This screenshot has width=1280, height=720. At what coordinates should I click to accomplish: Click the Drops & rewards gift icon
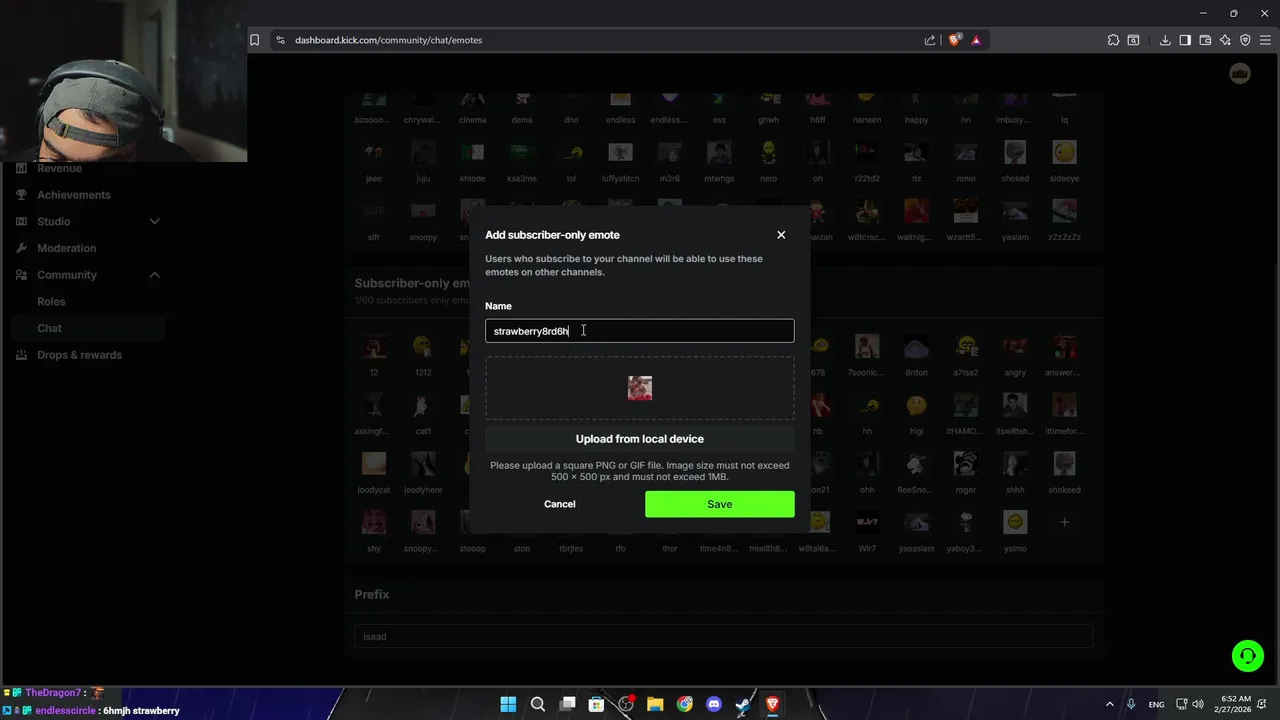click(21, 355)
